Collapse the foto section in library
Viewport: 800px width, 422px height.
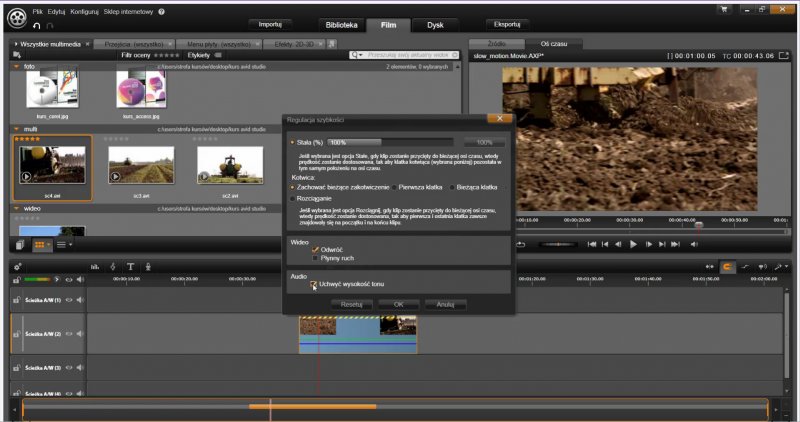[x=17, y=66]
